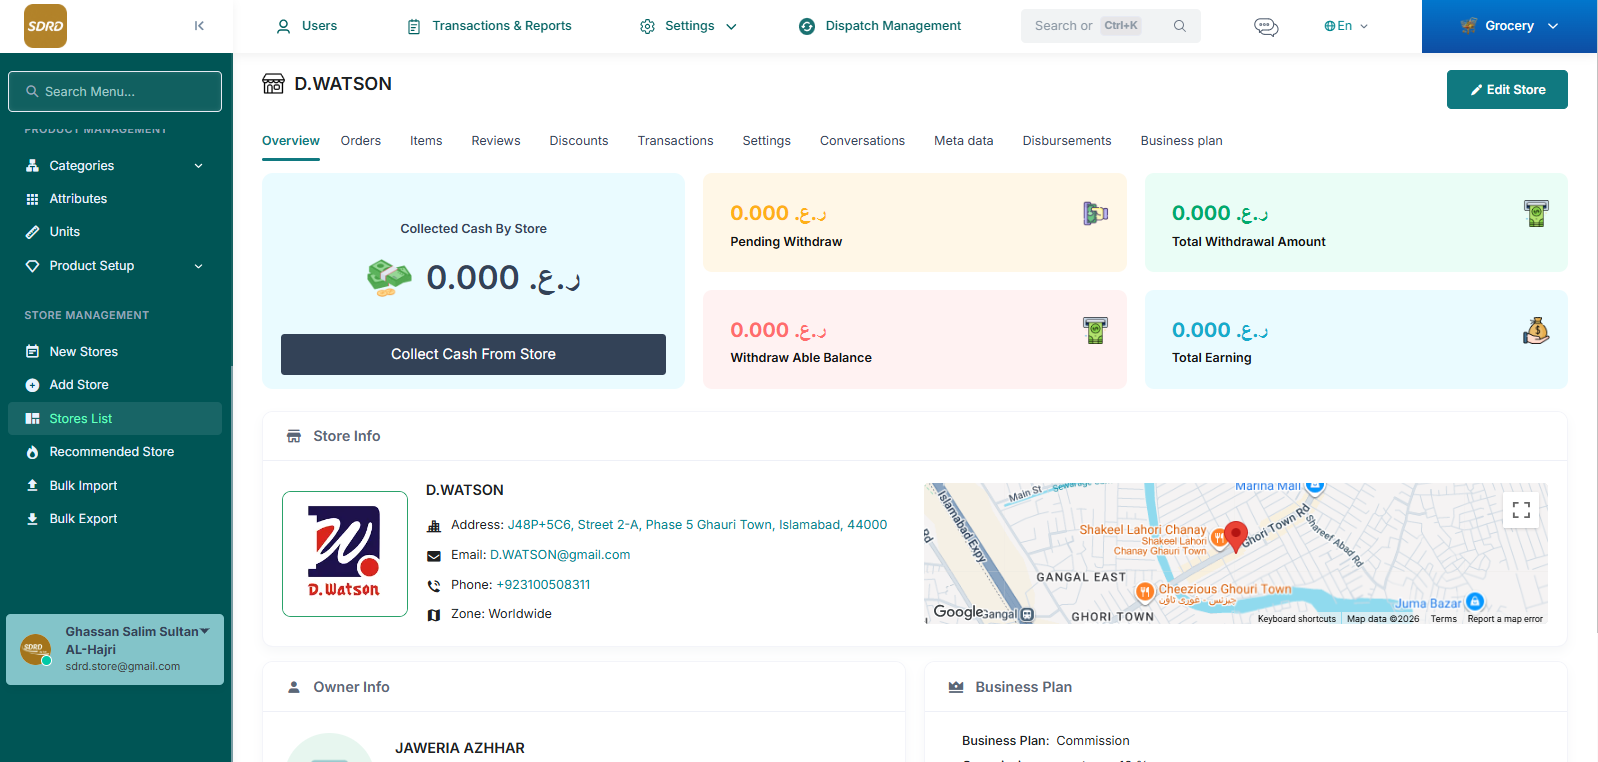Open the En language dropdown

tap(1346, 26)
